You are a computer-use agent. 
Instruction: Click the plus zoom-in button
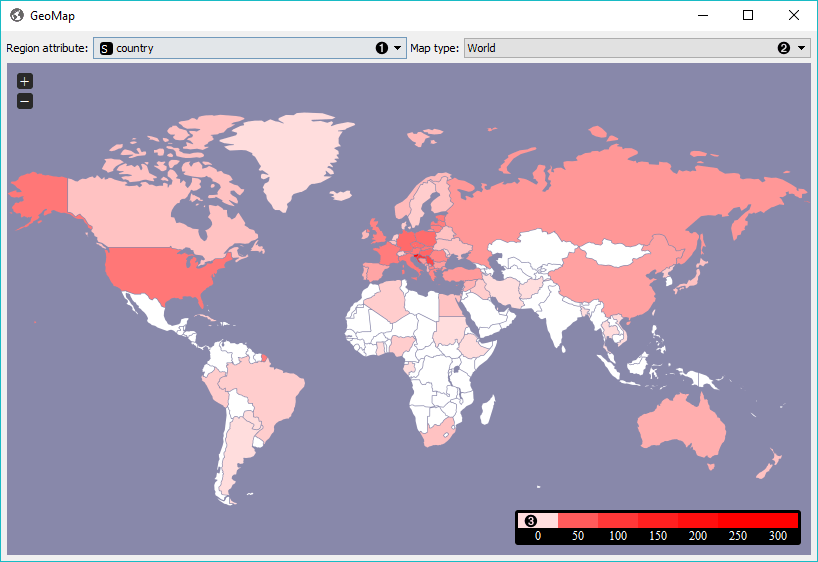pos(25,81)
